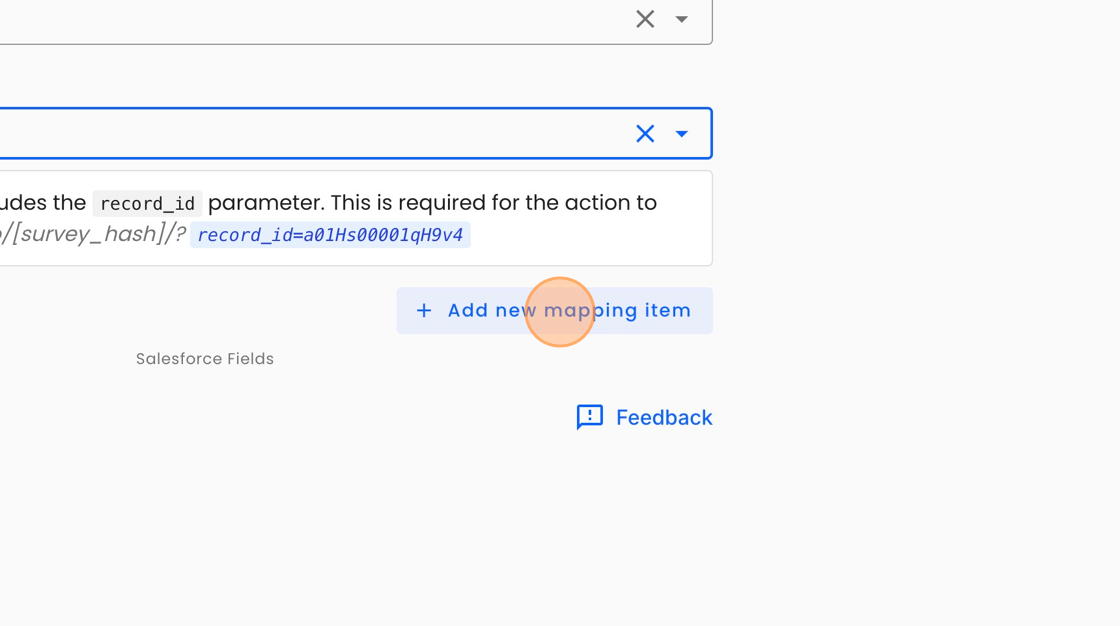This screenshot has width=1120, height=626.
Task: Click inside the blue-outlined combo box
Action: (x=300, y=134)
